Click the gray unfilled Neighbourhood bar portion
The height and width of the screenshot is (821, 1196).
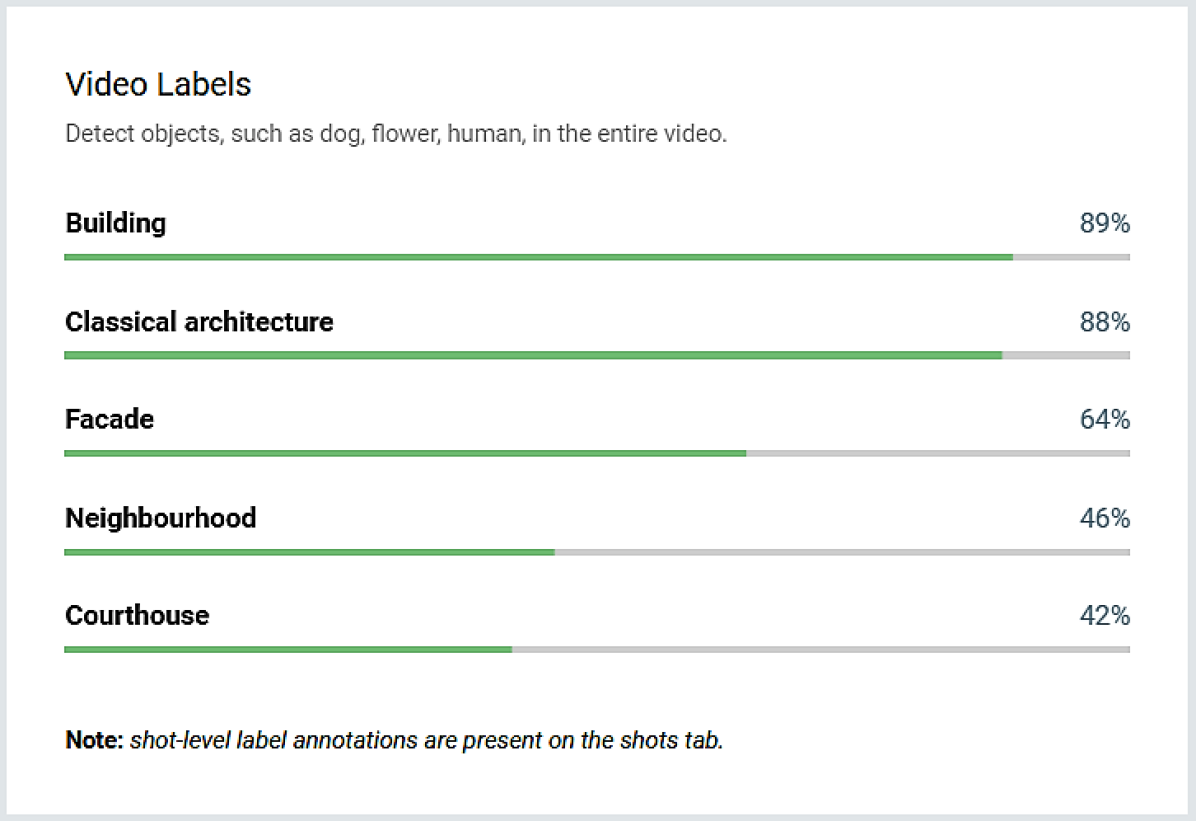pos(842,552)
